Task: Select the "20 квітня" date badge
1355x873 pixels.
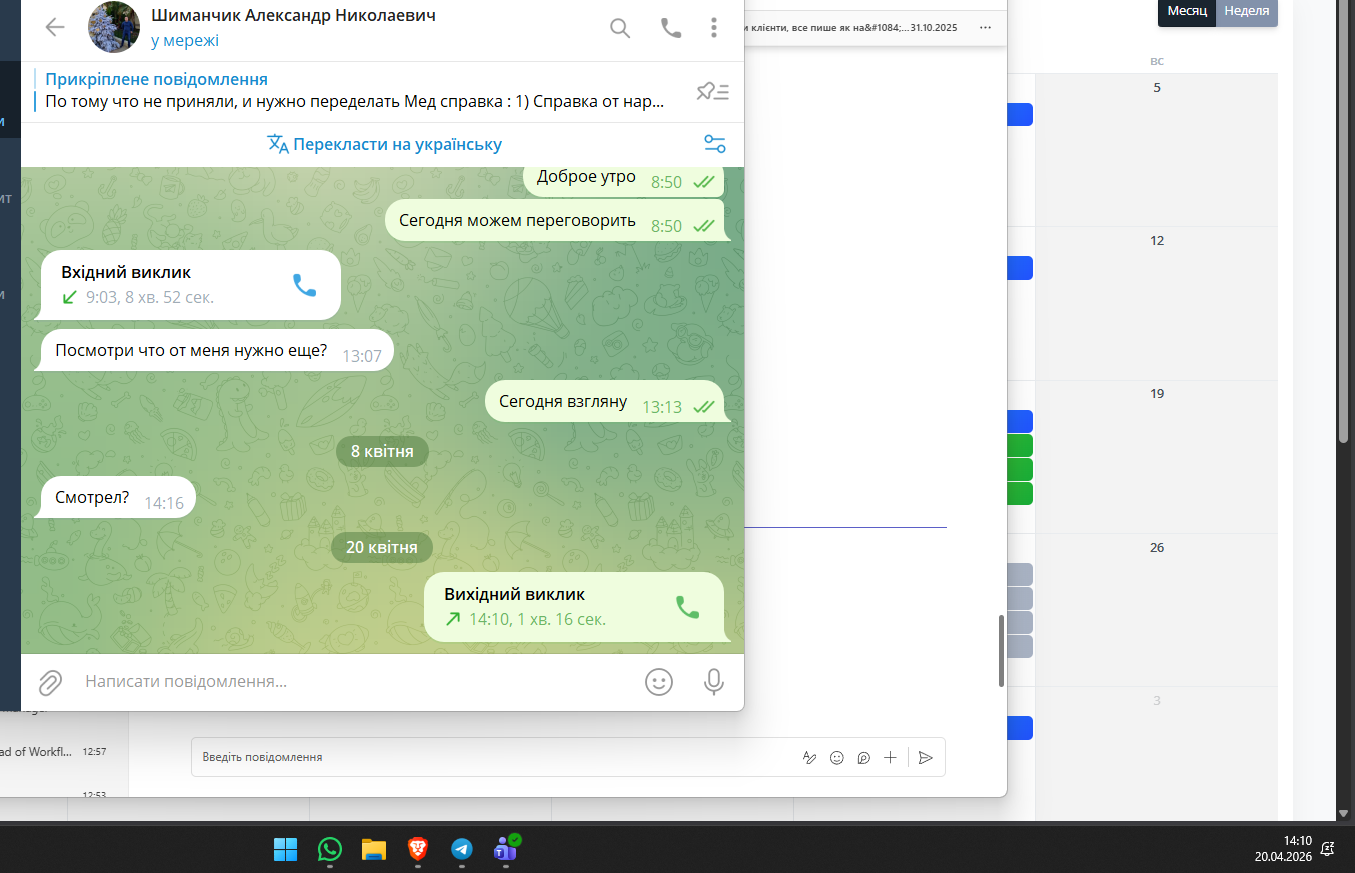Action: (382, 548)
